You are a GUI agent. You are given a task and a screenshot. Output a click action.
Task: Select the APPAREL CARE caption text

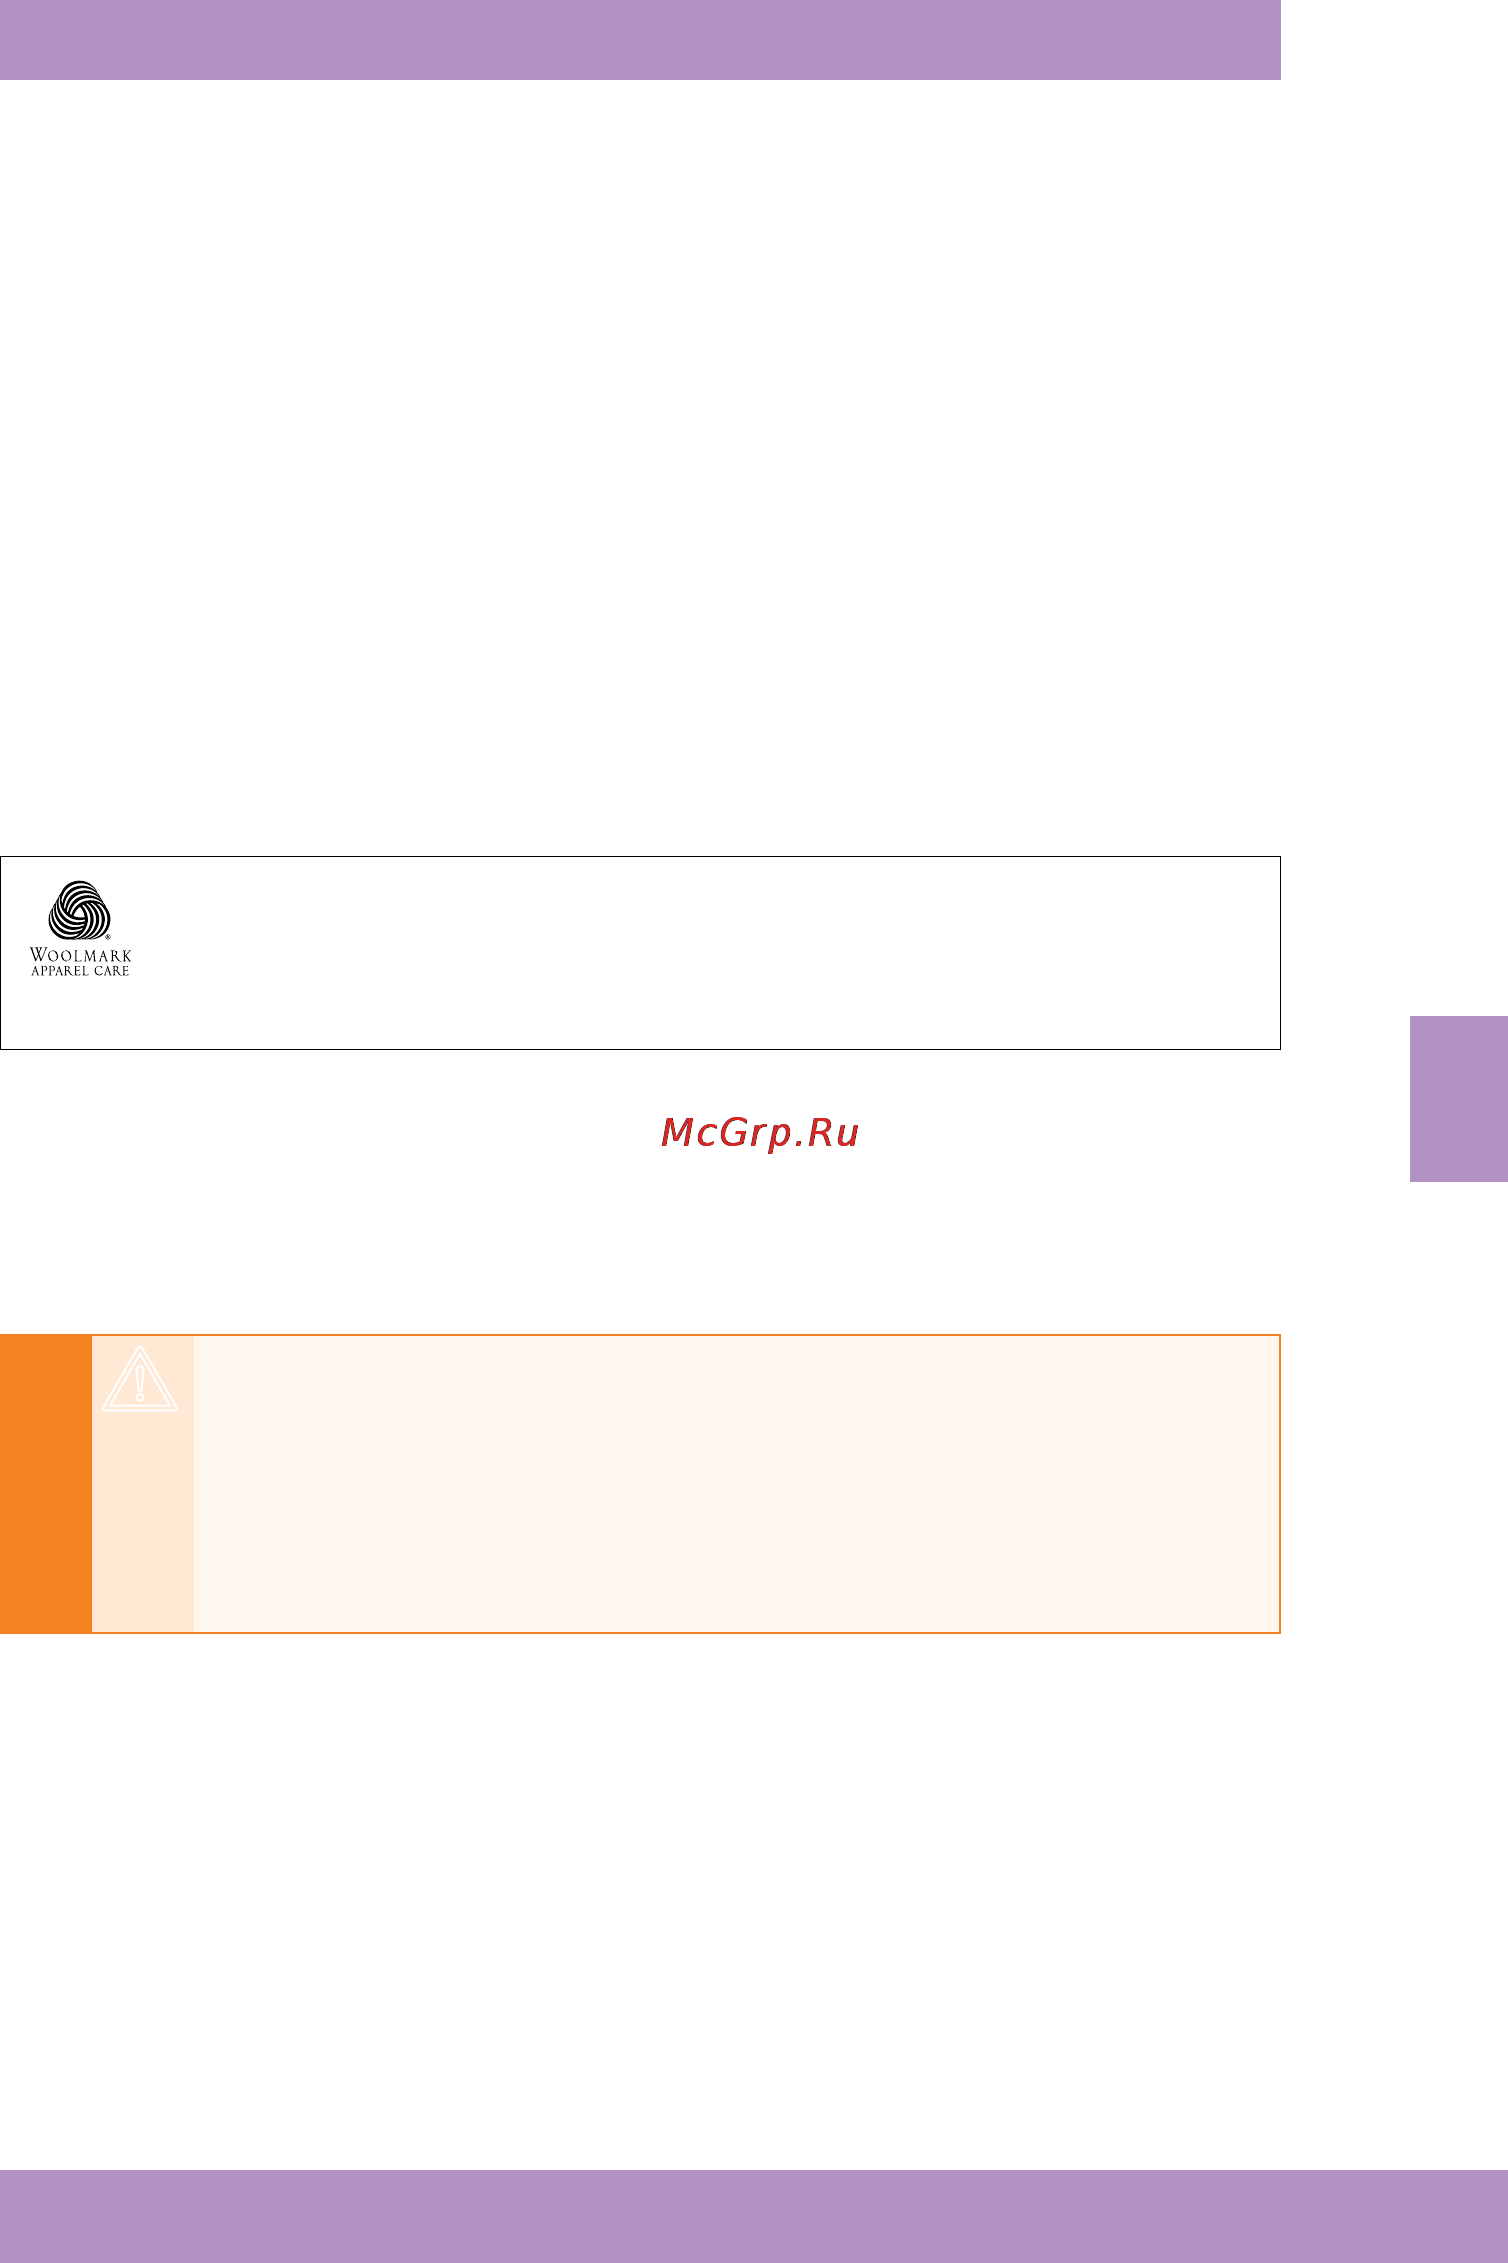[x=80, y=971]
